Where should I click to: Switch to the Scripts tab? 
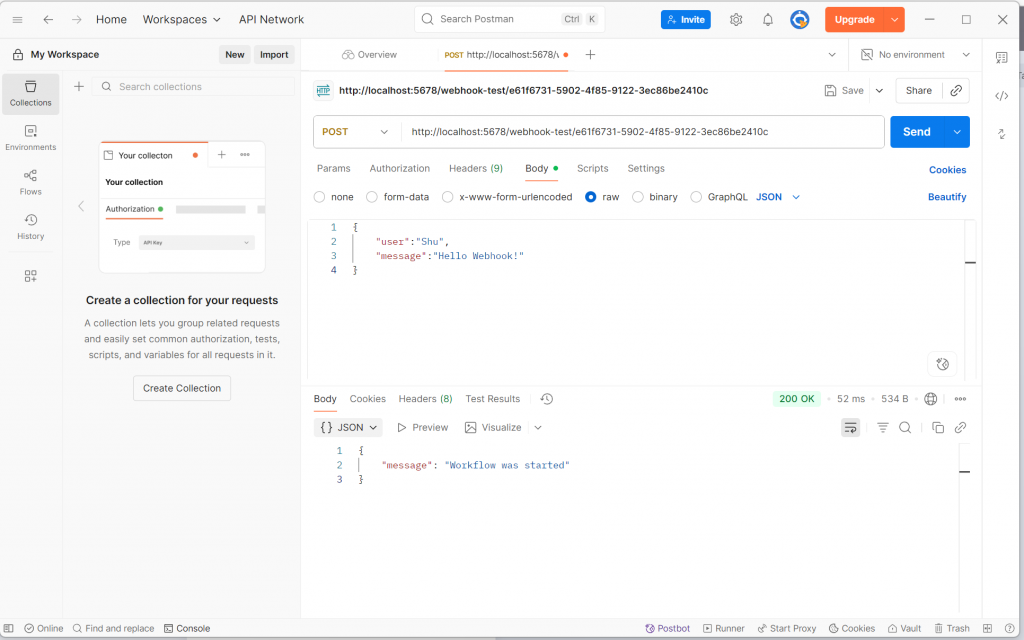pyautogui.click(x=592, y=168)
